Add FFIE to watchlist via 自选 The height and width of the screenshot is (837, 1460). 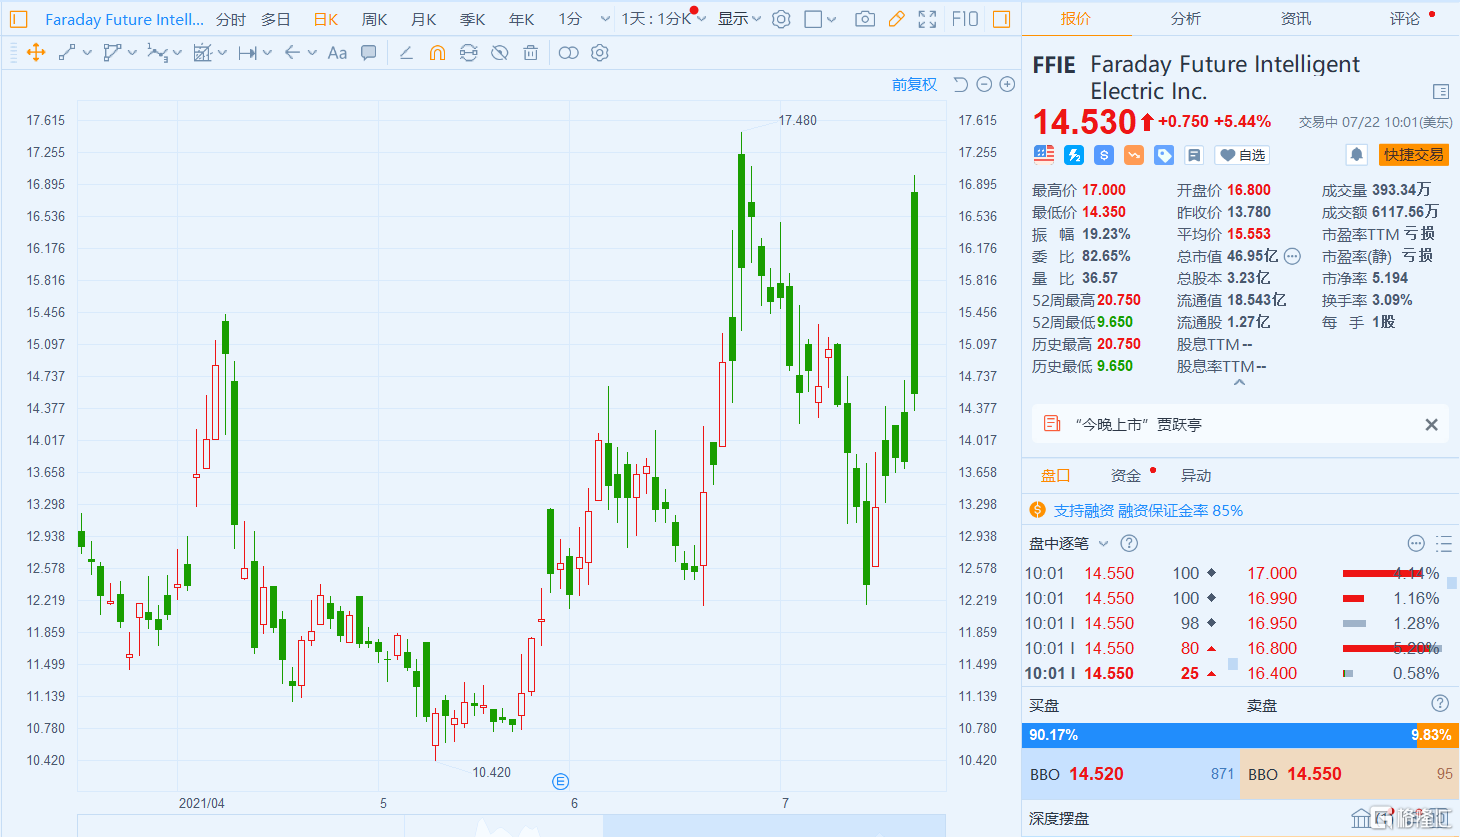coord(1242,155)
